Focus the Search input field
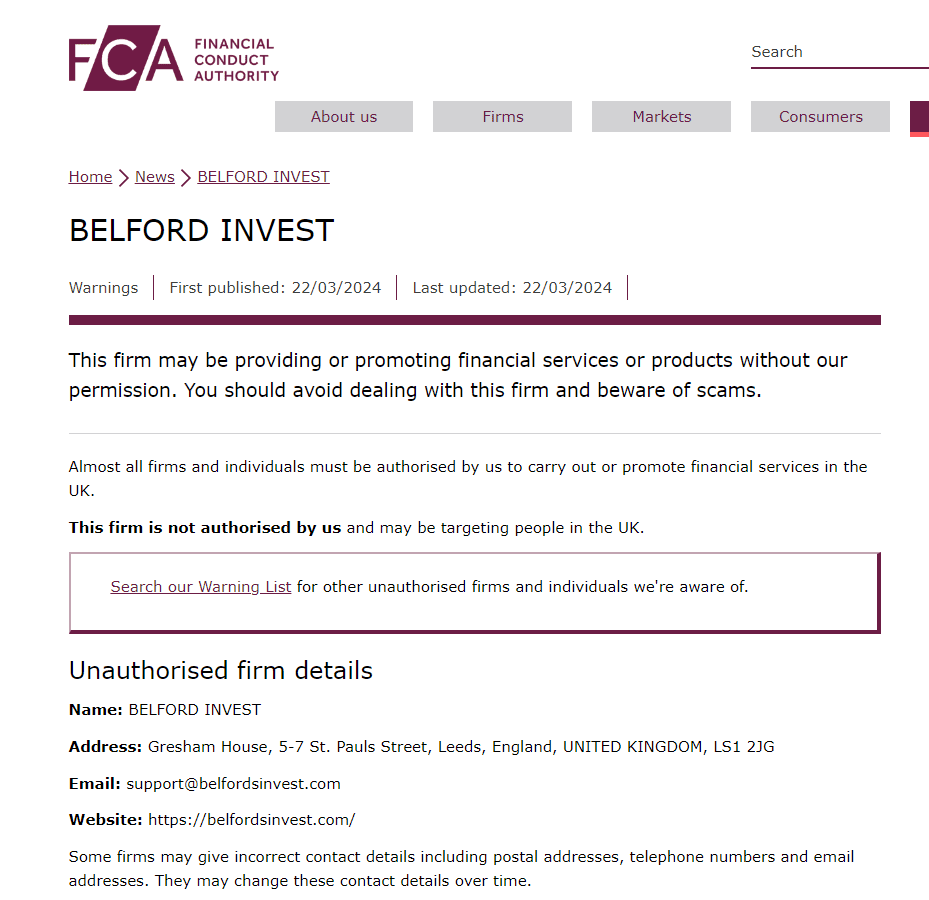Screen dimensions: 929x900 [x=840, y=52]
